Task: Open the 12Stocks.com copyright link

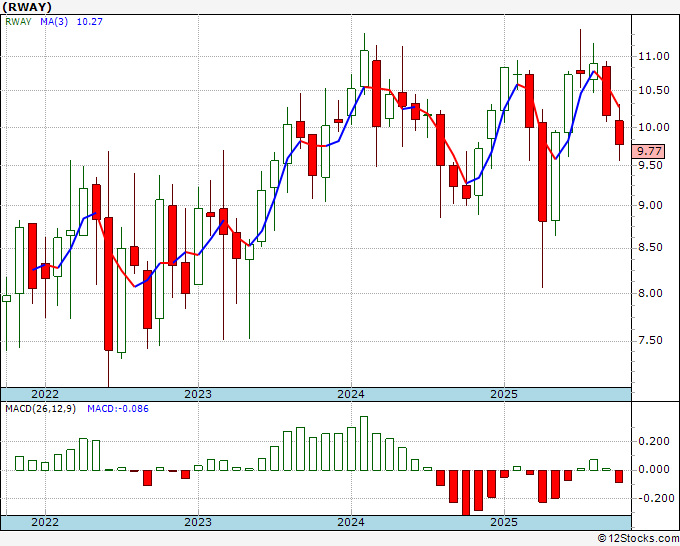Action: (638, 539)
